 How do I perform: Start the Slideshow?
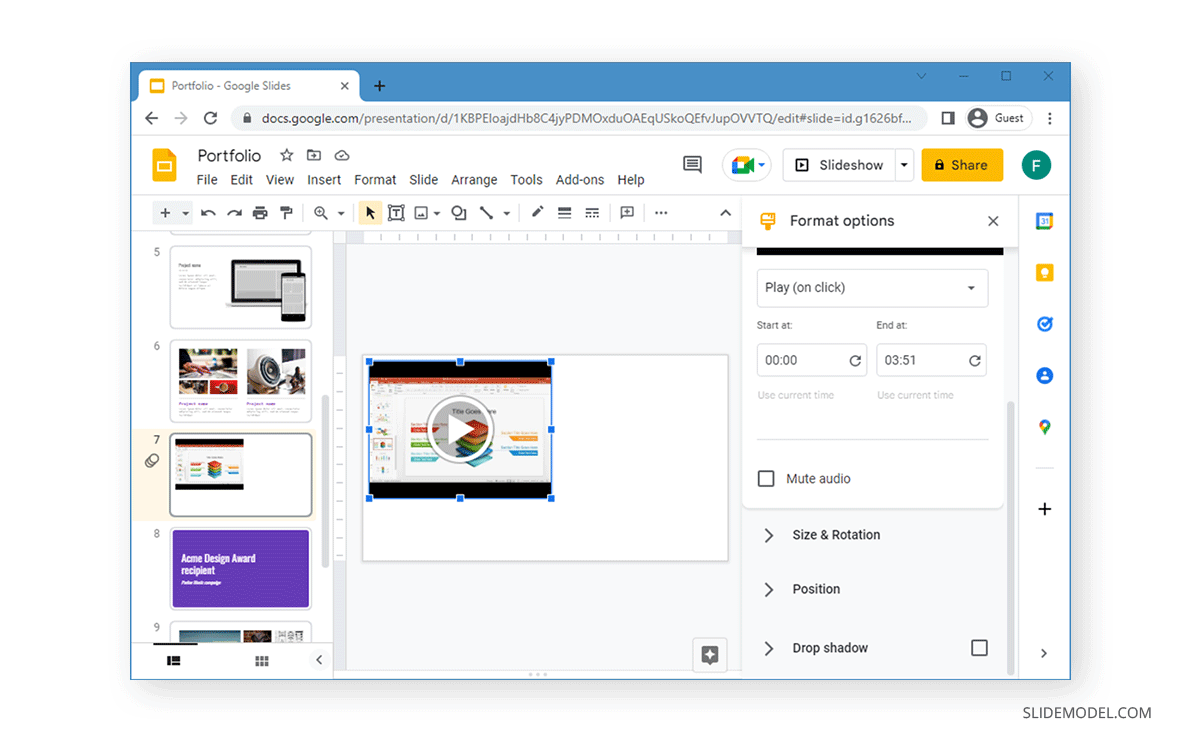tap(839, 165)
